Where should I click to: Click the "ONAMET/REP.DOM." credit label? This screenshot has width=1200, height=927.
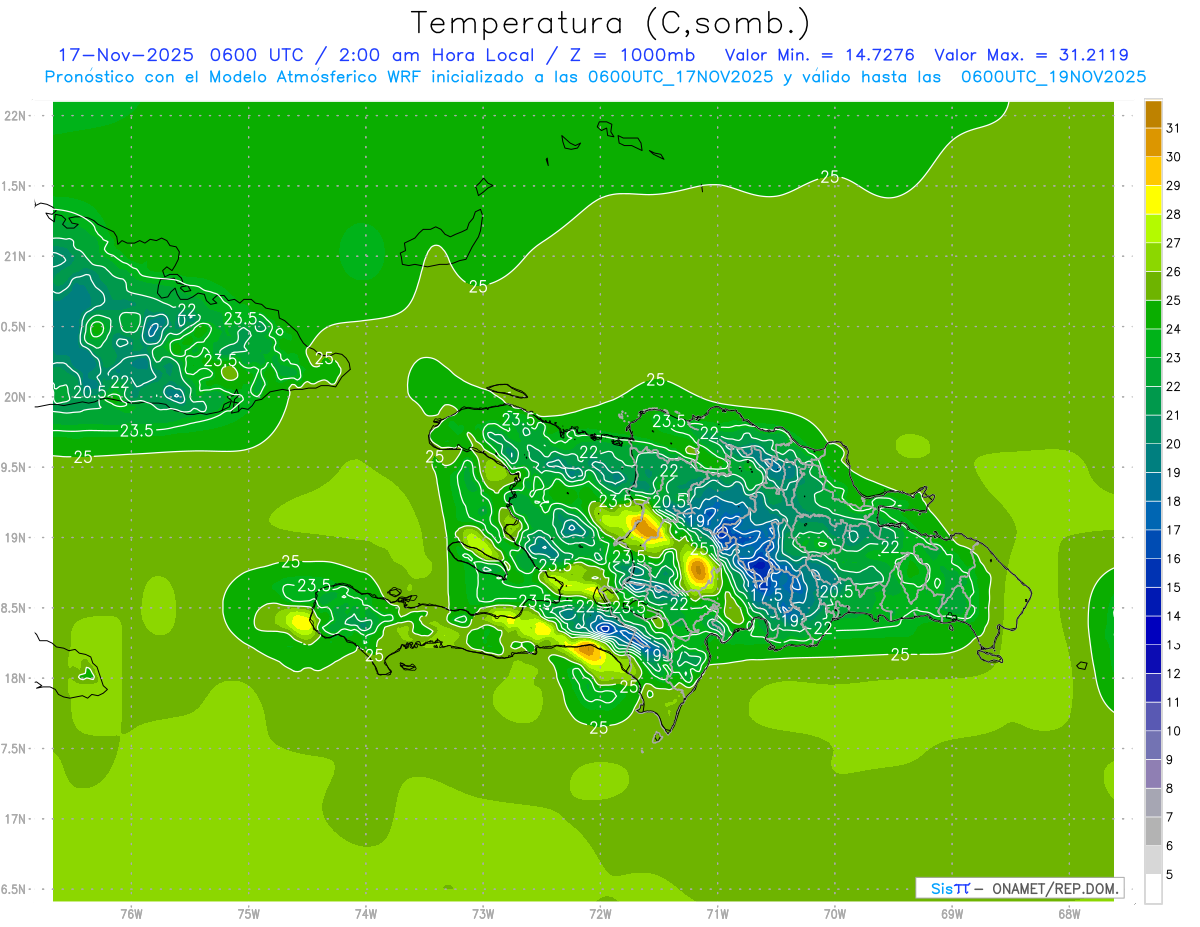coord(1056,888)
